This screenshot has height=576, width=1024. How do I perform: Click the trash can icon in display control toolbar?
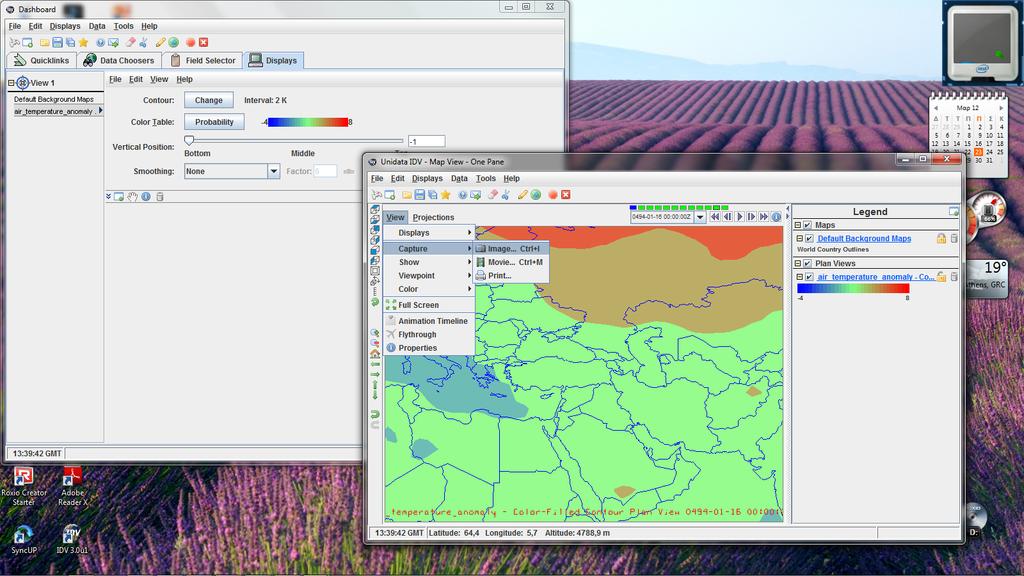pos(159,197)
